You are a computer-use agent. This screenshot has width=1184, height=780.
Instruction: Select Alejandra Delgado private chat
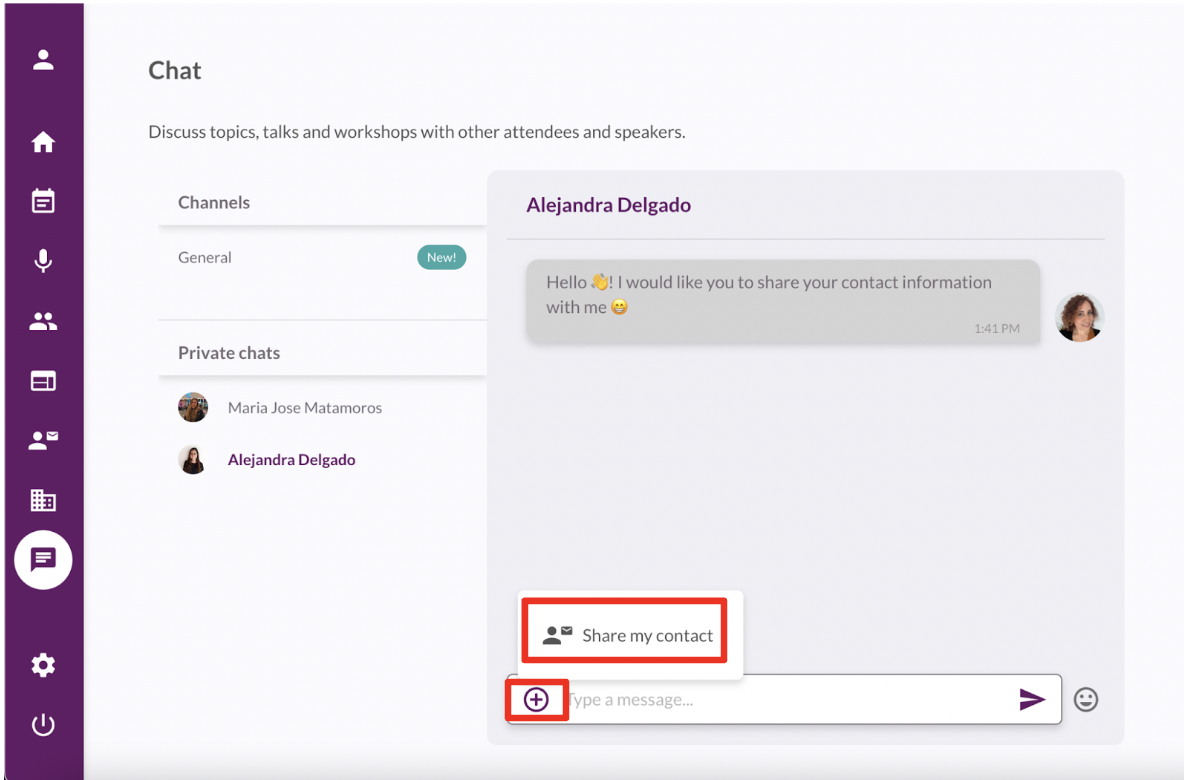(291, 460)
